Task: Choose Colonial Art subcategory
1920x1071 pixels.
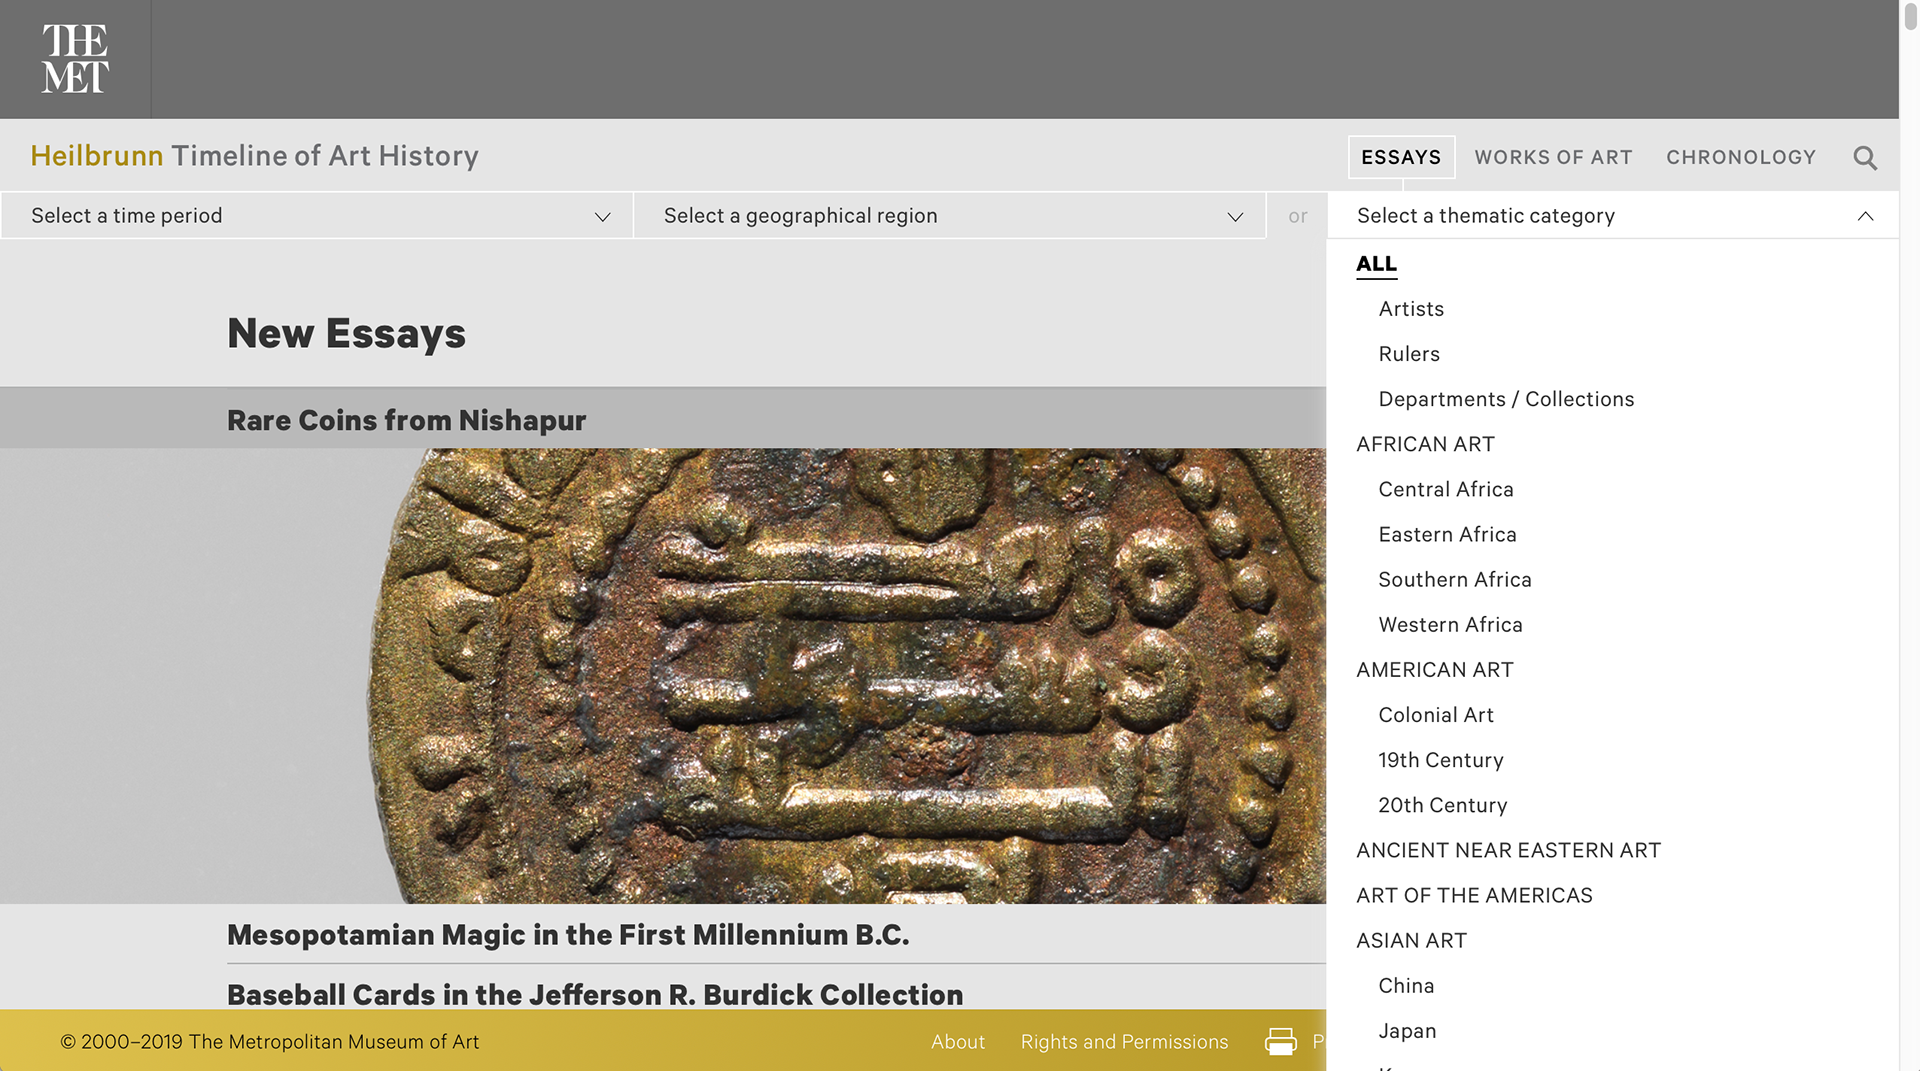Action: 1436,715
